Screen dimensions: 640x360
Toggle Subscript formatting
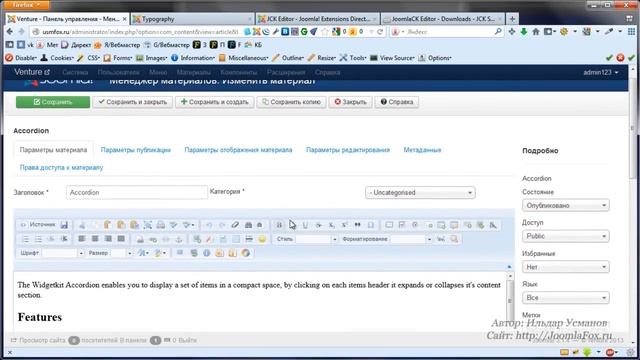331,225
